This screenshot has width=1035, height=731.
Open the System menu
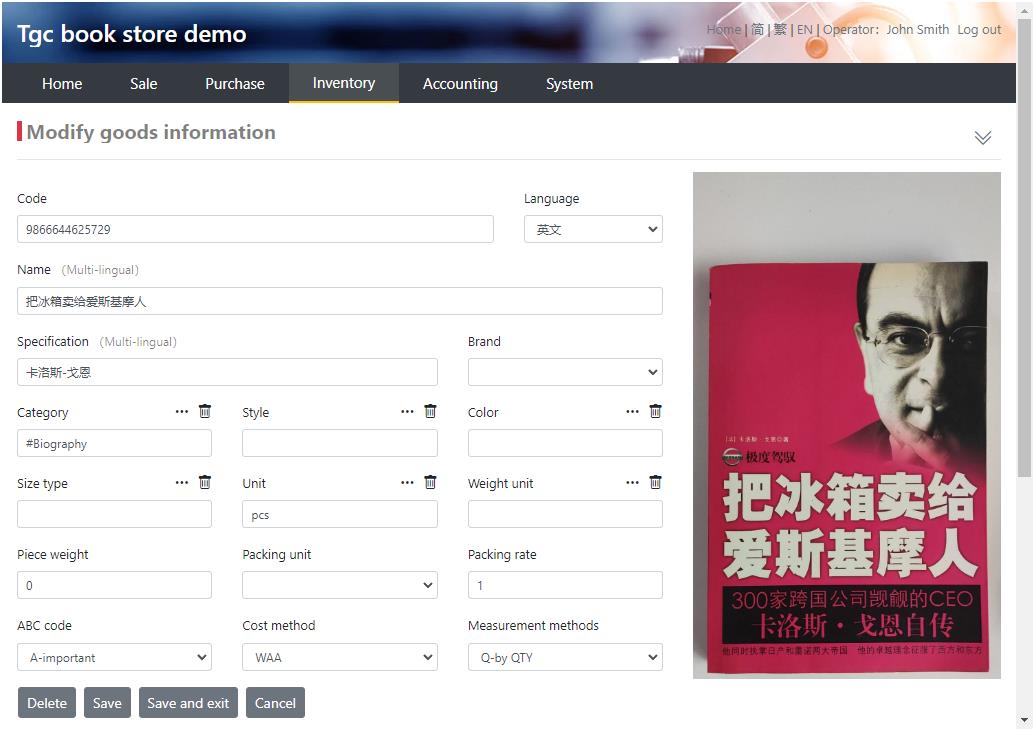click(x=570, y=84)
